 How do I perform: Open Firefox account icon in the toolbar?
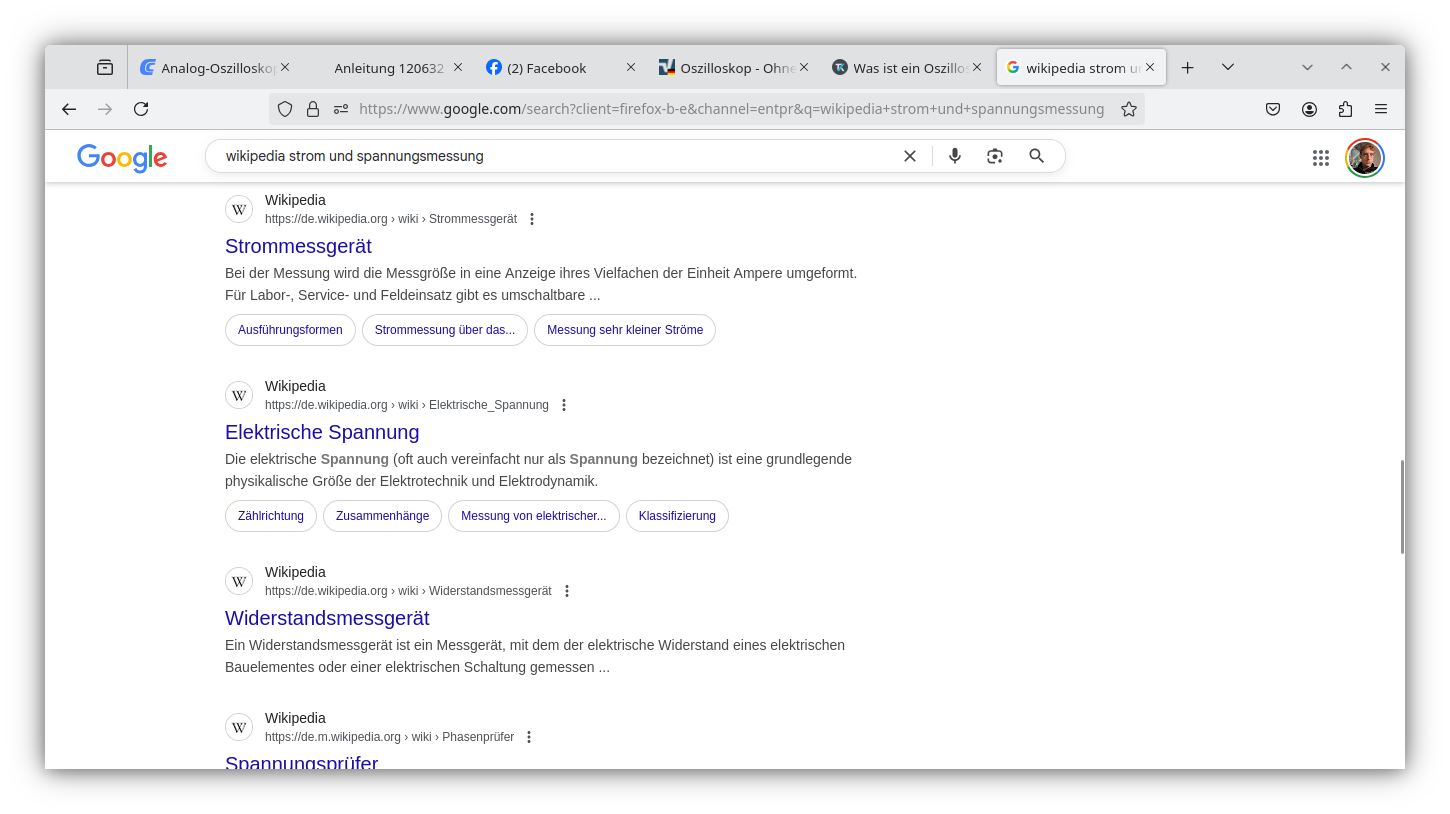pos(1309,109)
